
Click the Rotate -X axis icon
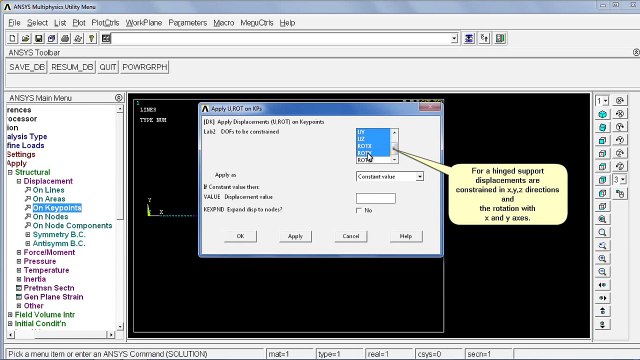point(620,114)
